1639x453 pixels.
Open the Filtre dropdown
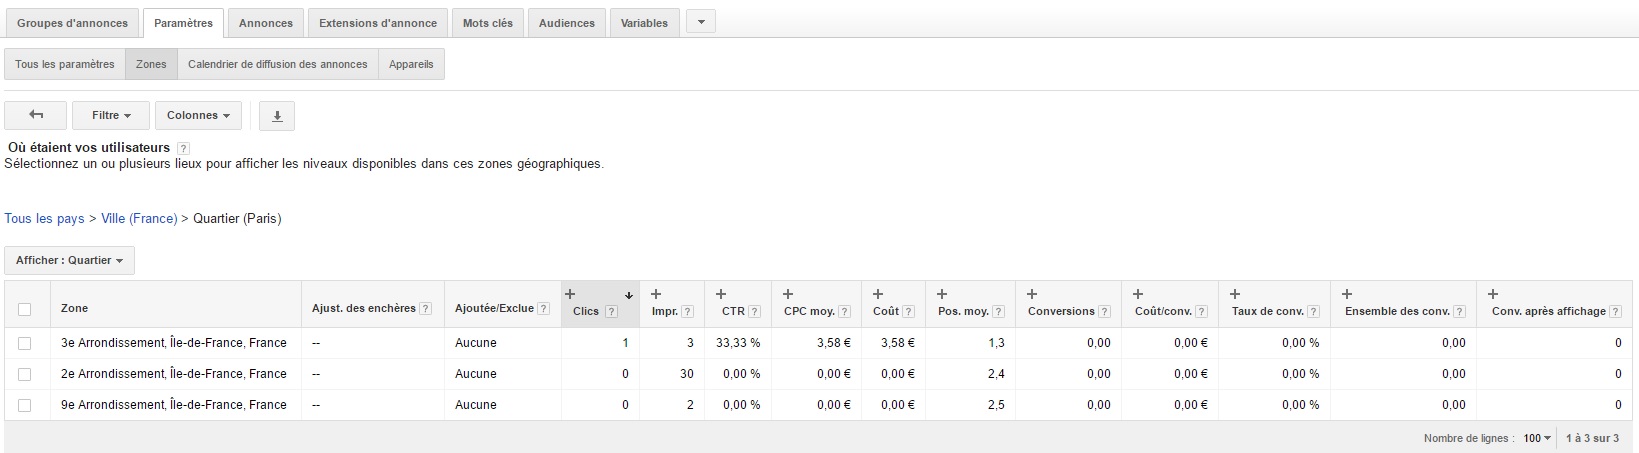(x=110, y=116)
